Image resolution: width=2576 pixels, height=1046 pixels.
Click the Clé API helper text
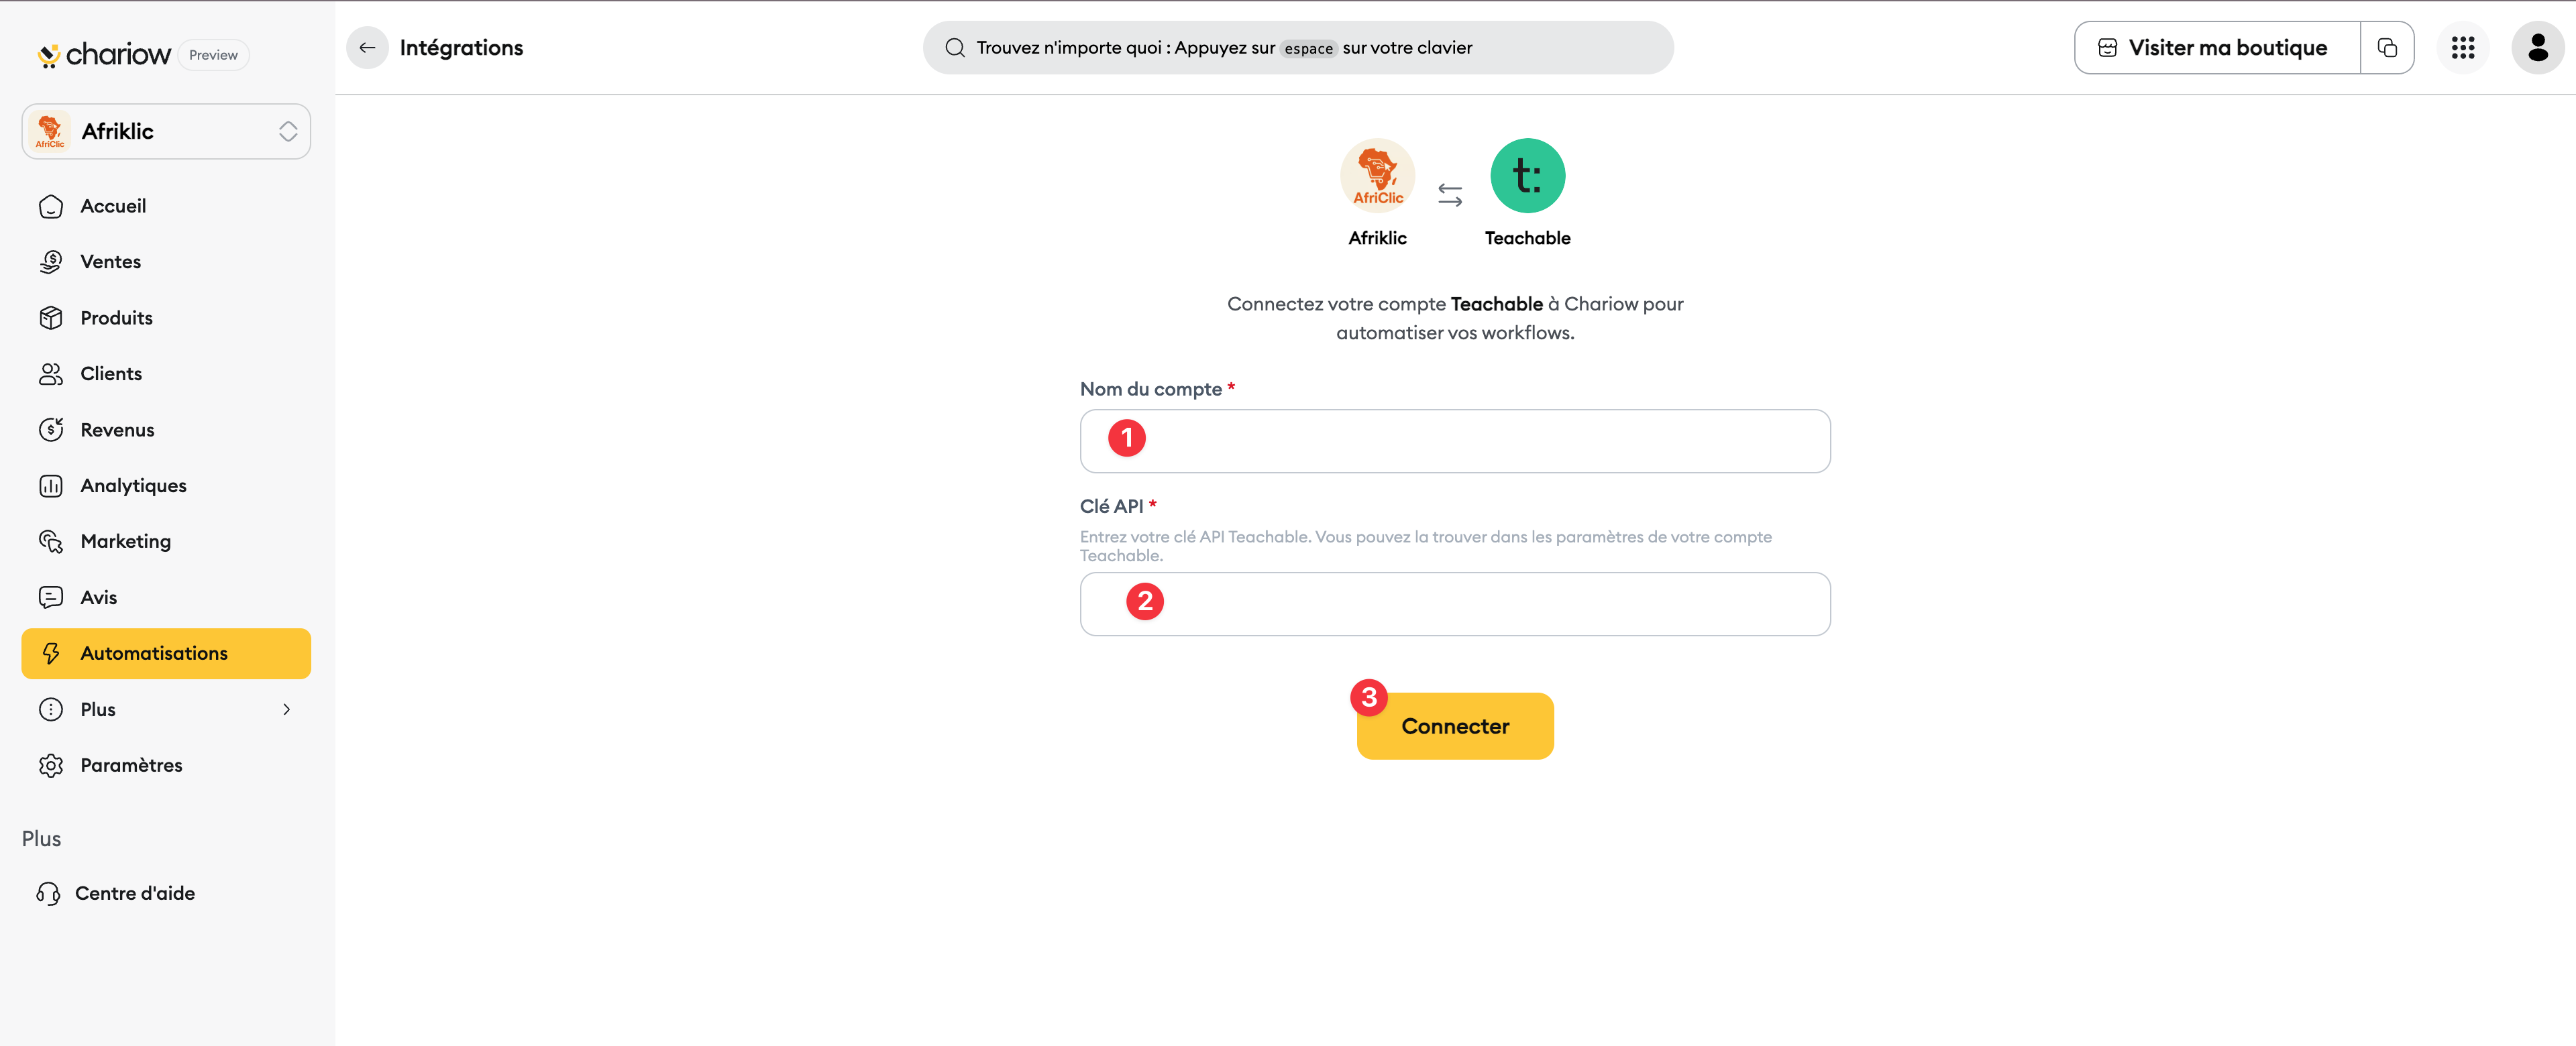1425,546
